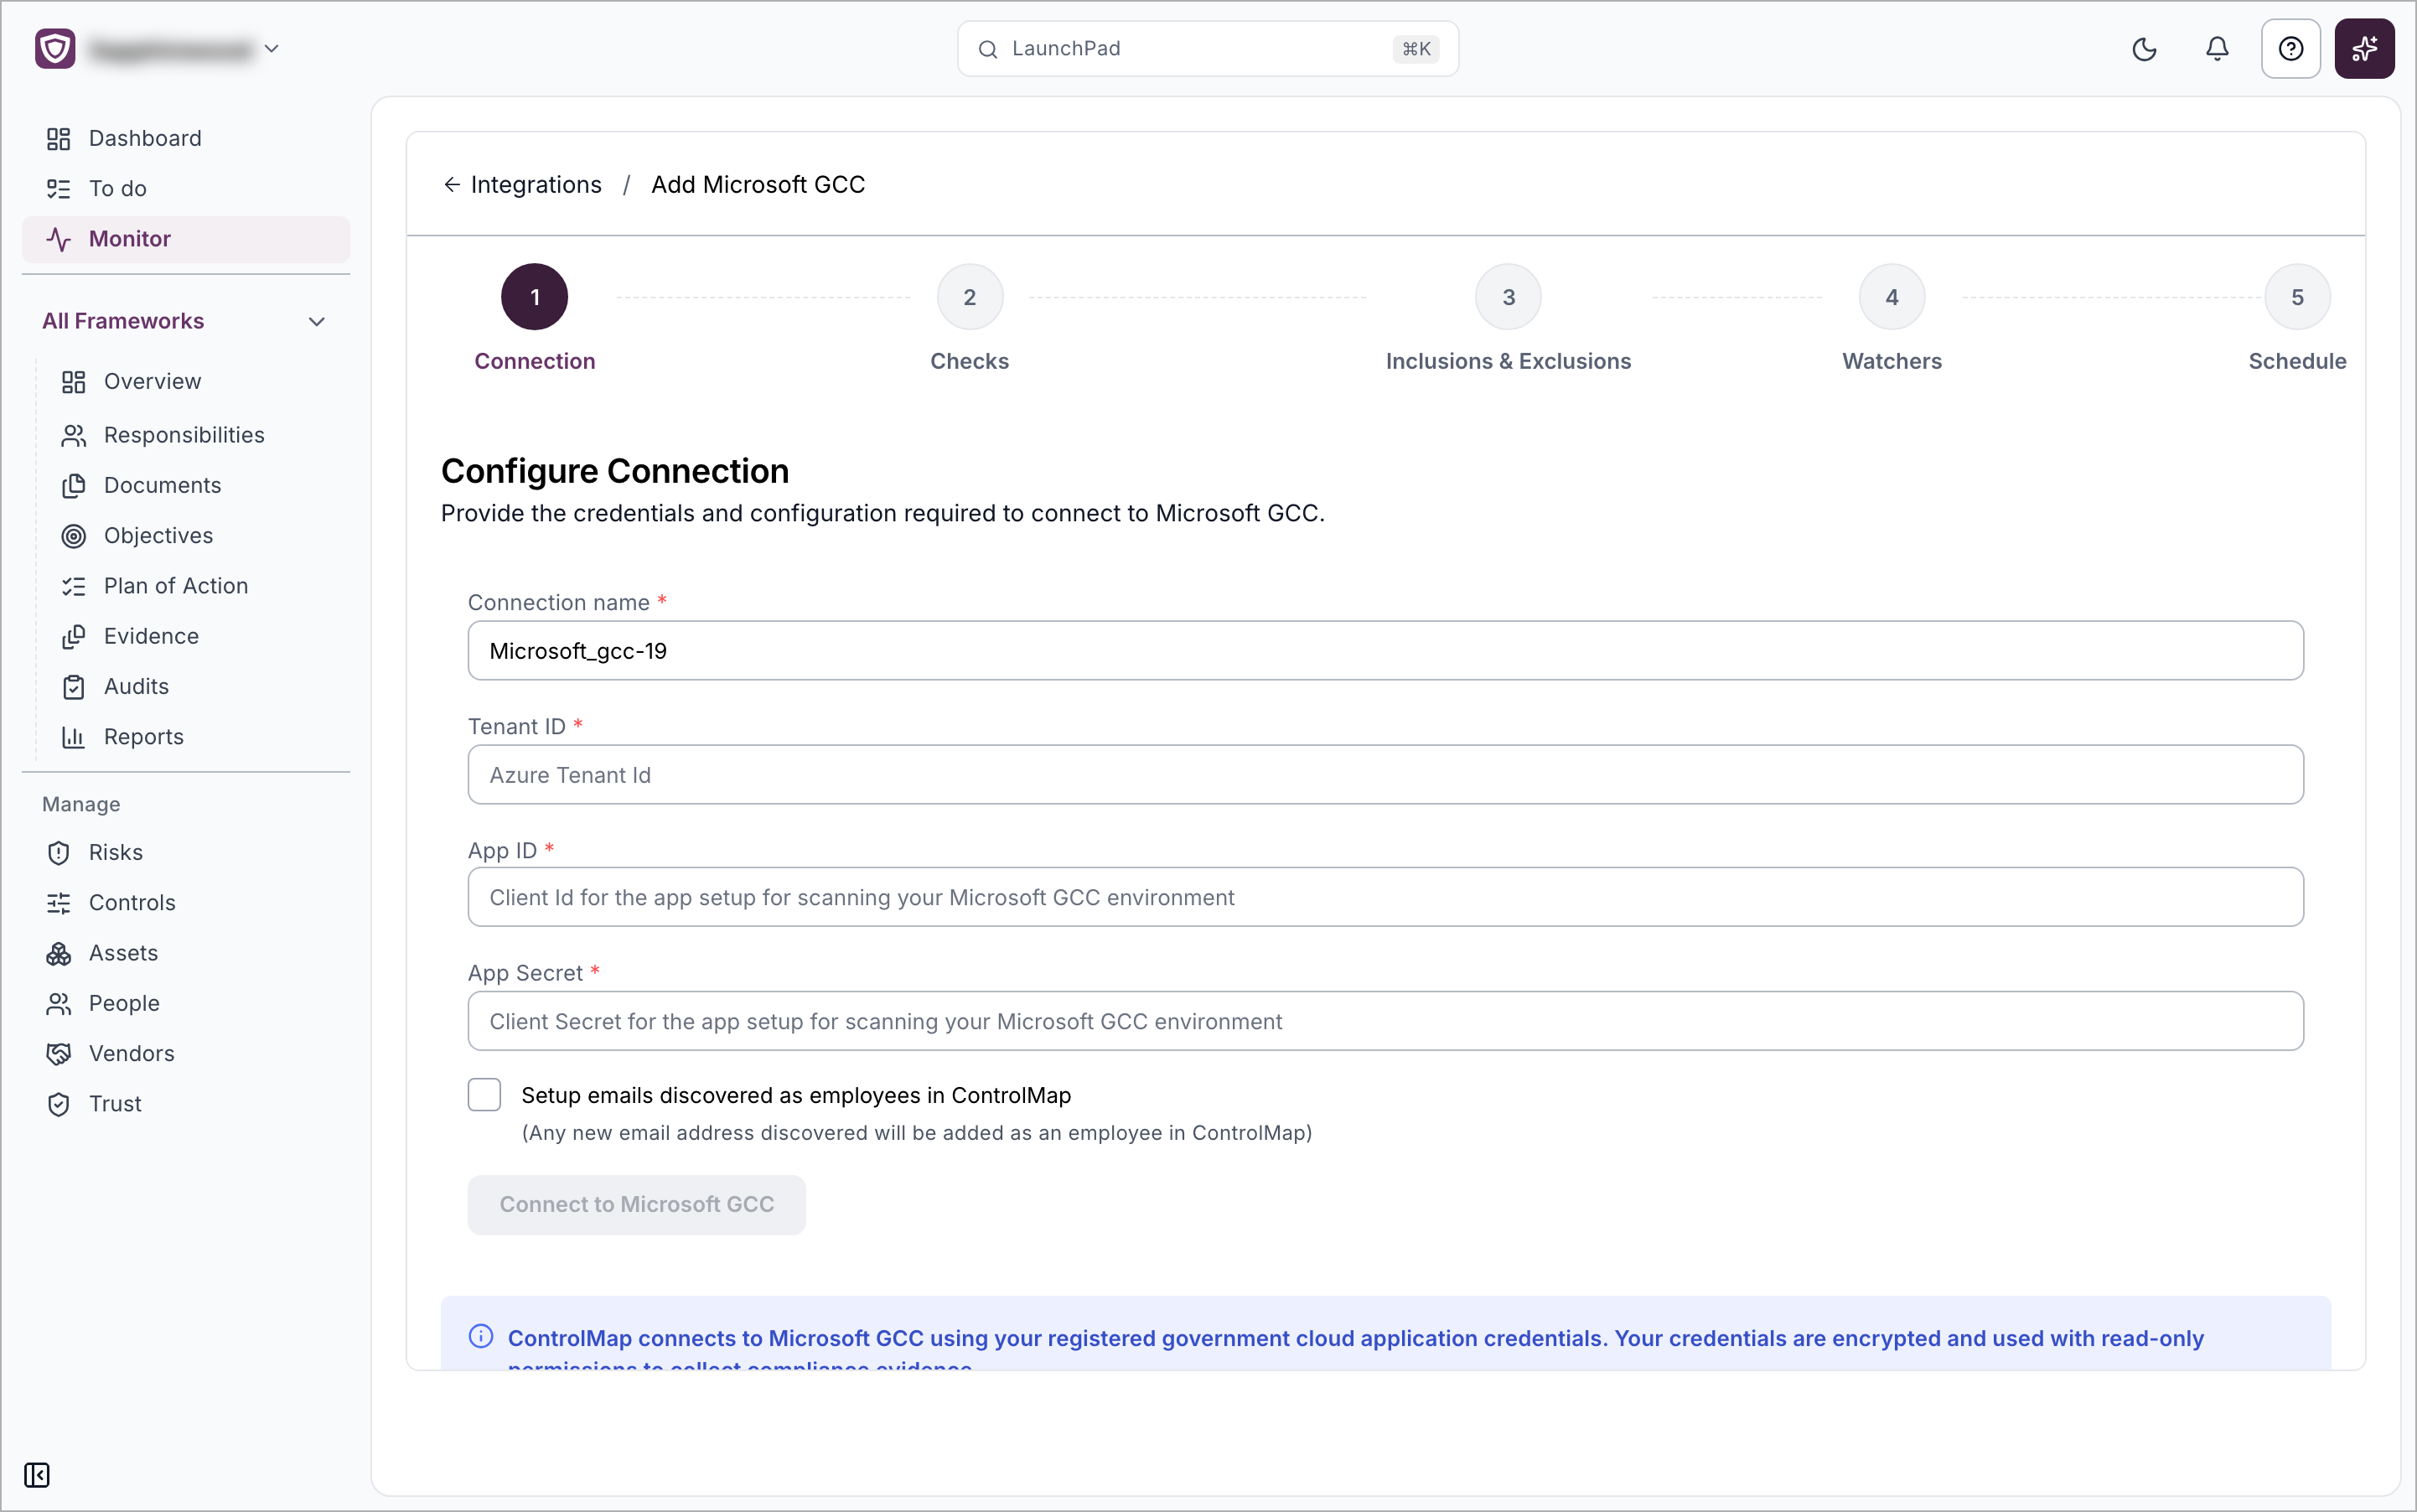
Task: Click the Assets cubes icon
Action: tap(59, 954)
